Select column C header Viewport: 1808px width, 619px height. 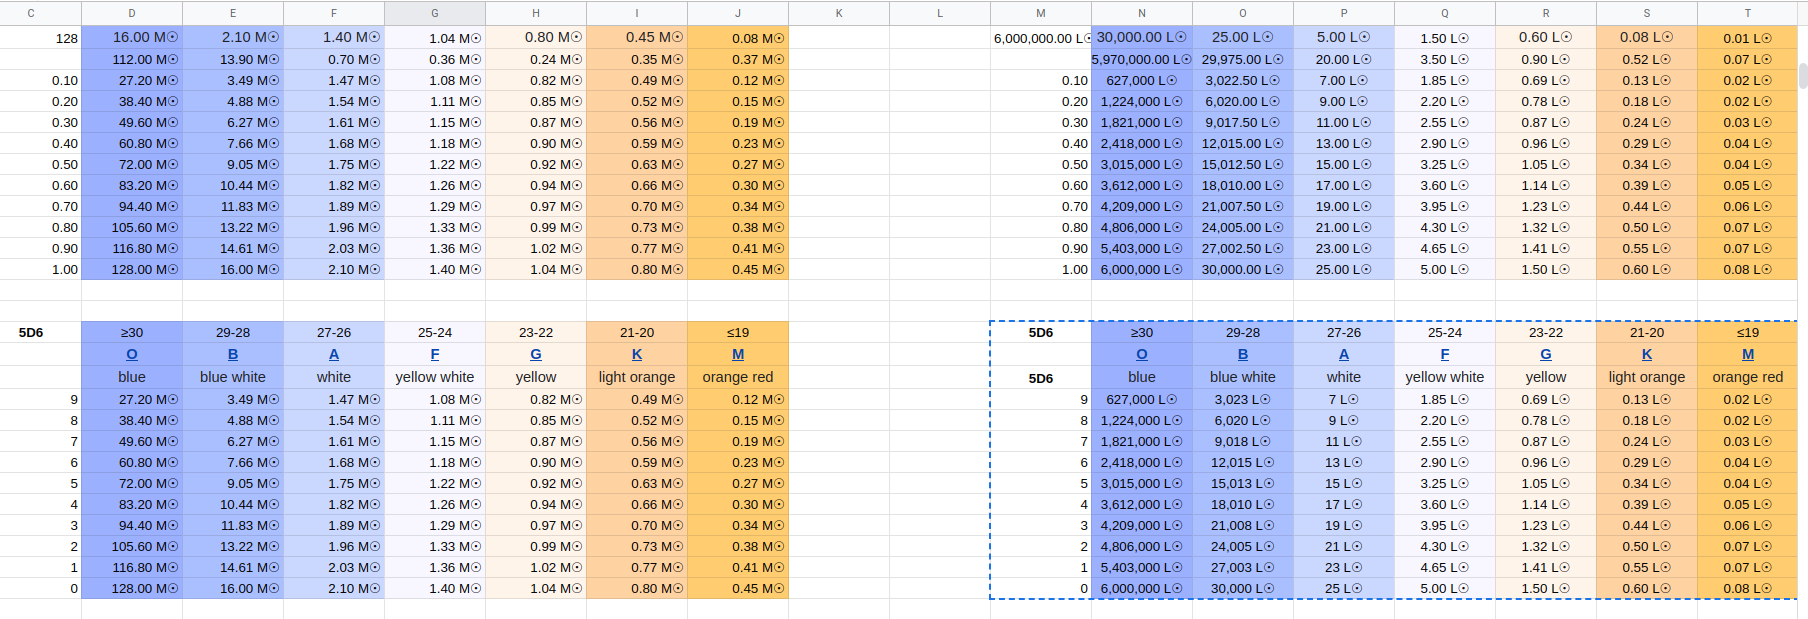click(31, 13)
